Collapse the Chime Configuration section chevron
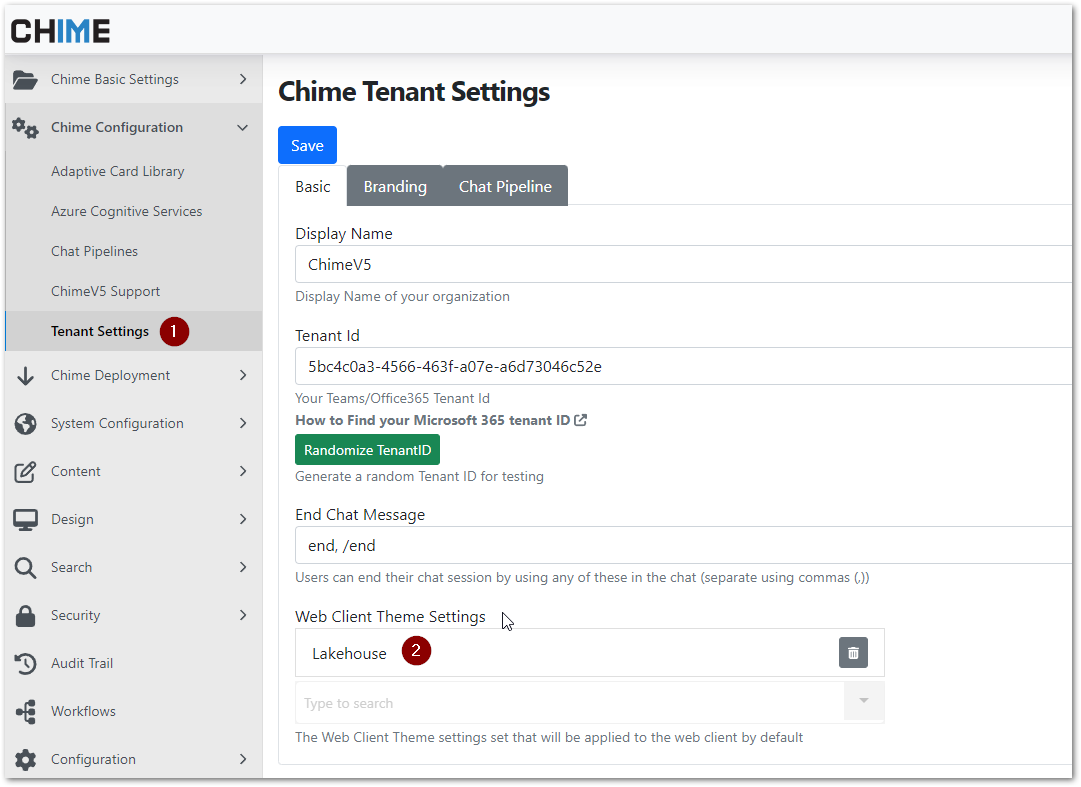The height and width of the screenshot is (787, 1081). pos(242,128)
